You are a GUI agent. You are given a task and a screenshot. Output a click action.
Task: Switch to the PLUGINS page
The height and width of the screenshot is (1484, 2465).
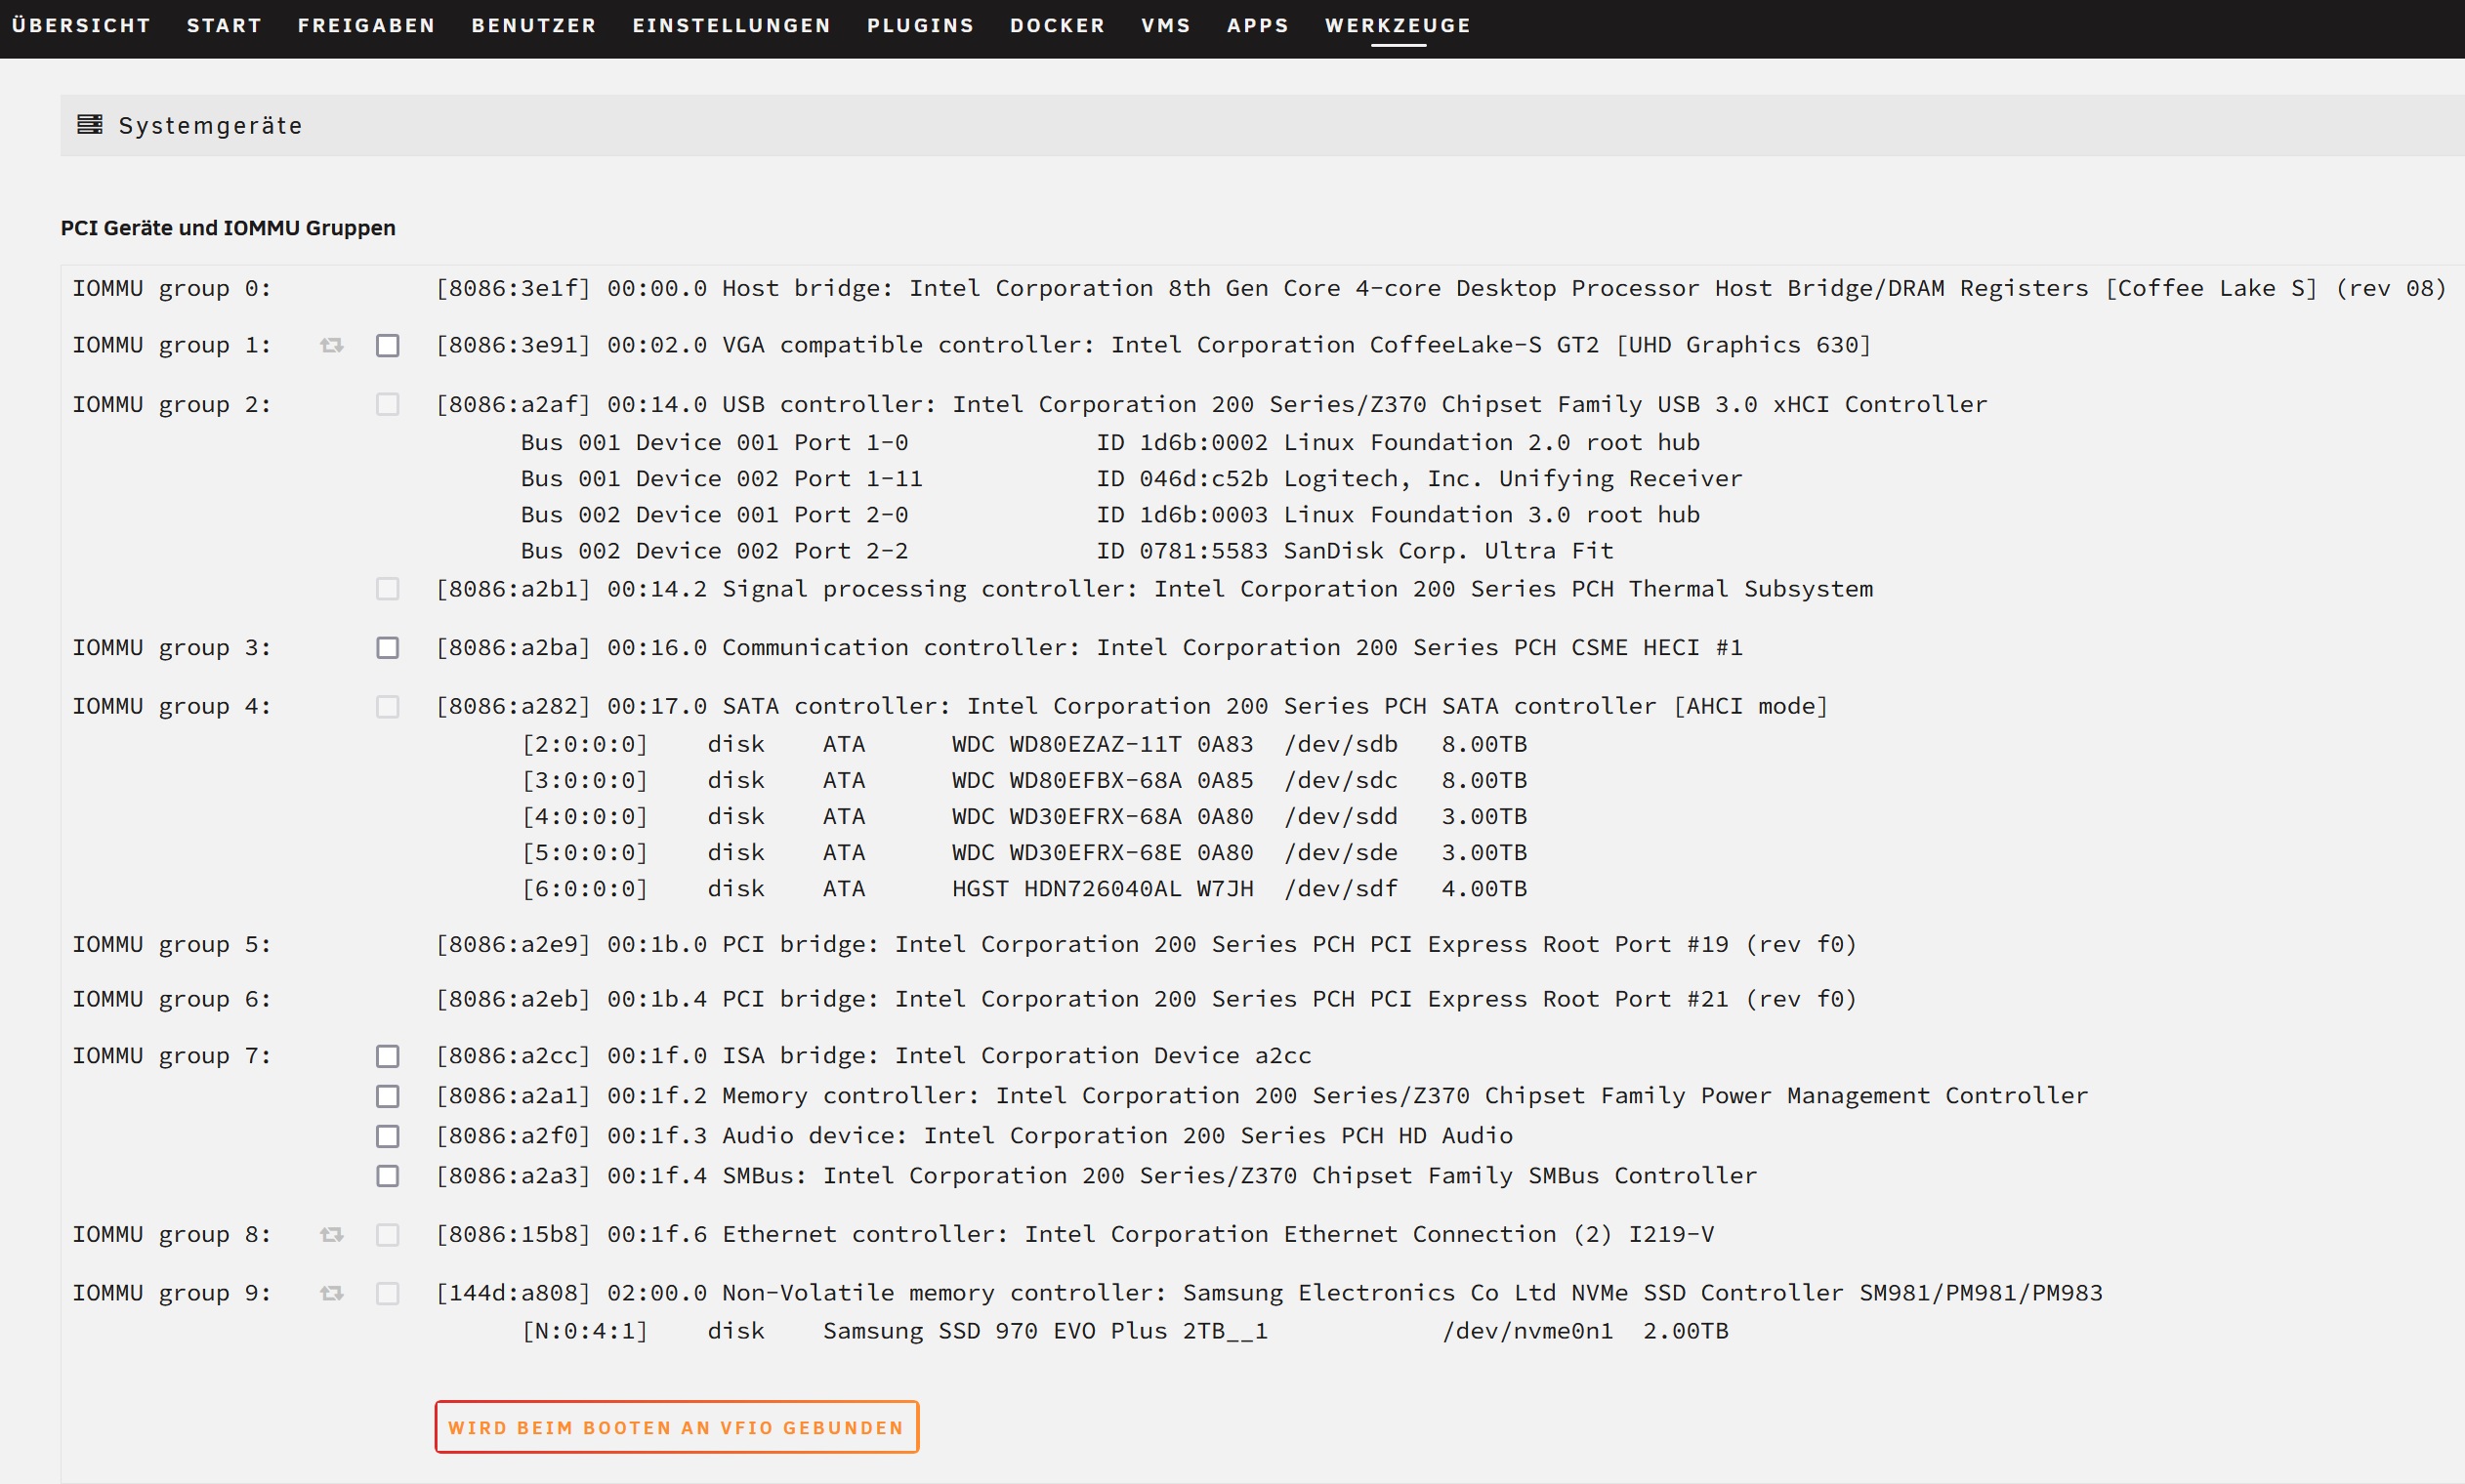[x=920, y=25]
